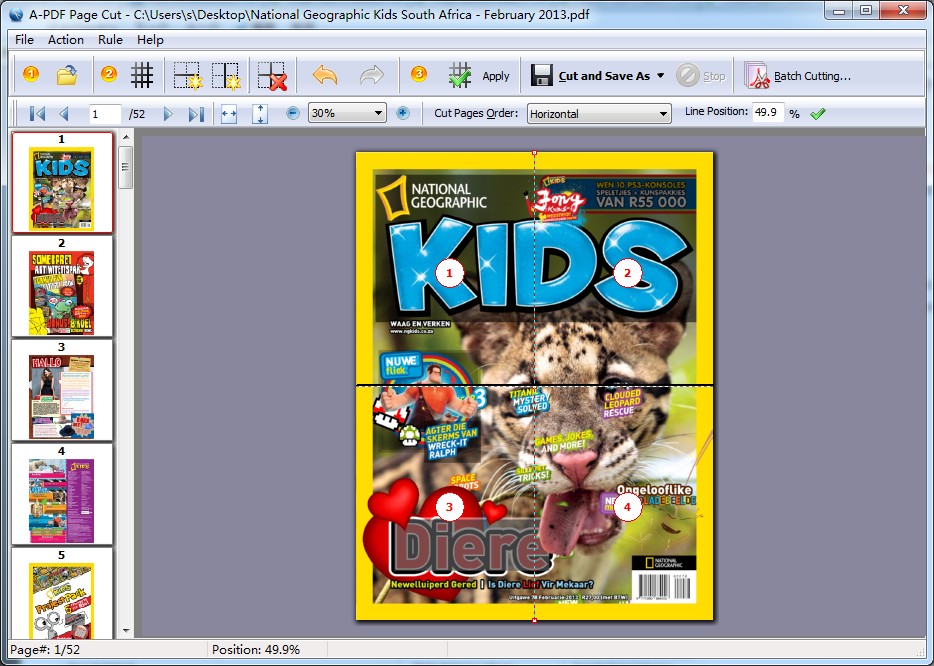Open a PDF file with folder icon
The width and height of the screenshot is (934, 666).
click(x=67, y=75)
